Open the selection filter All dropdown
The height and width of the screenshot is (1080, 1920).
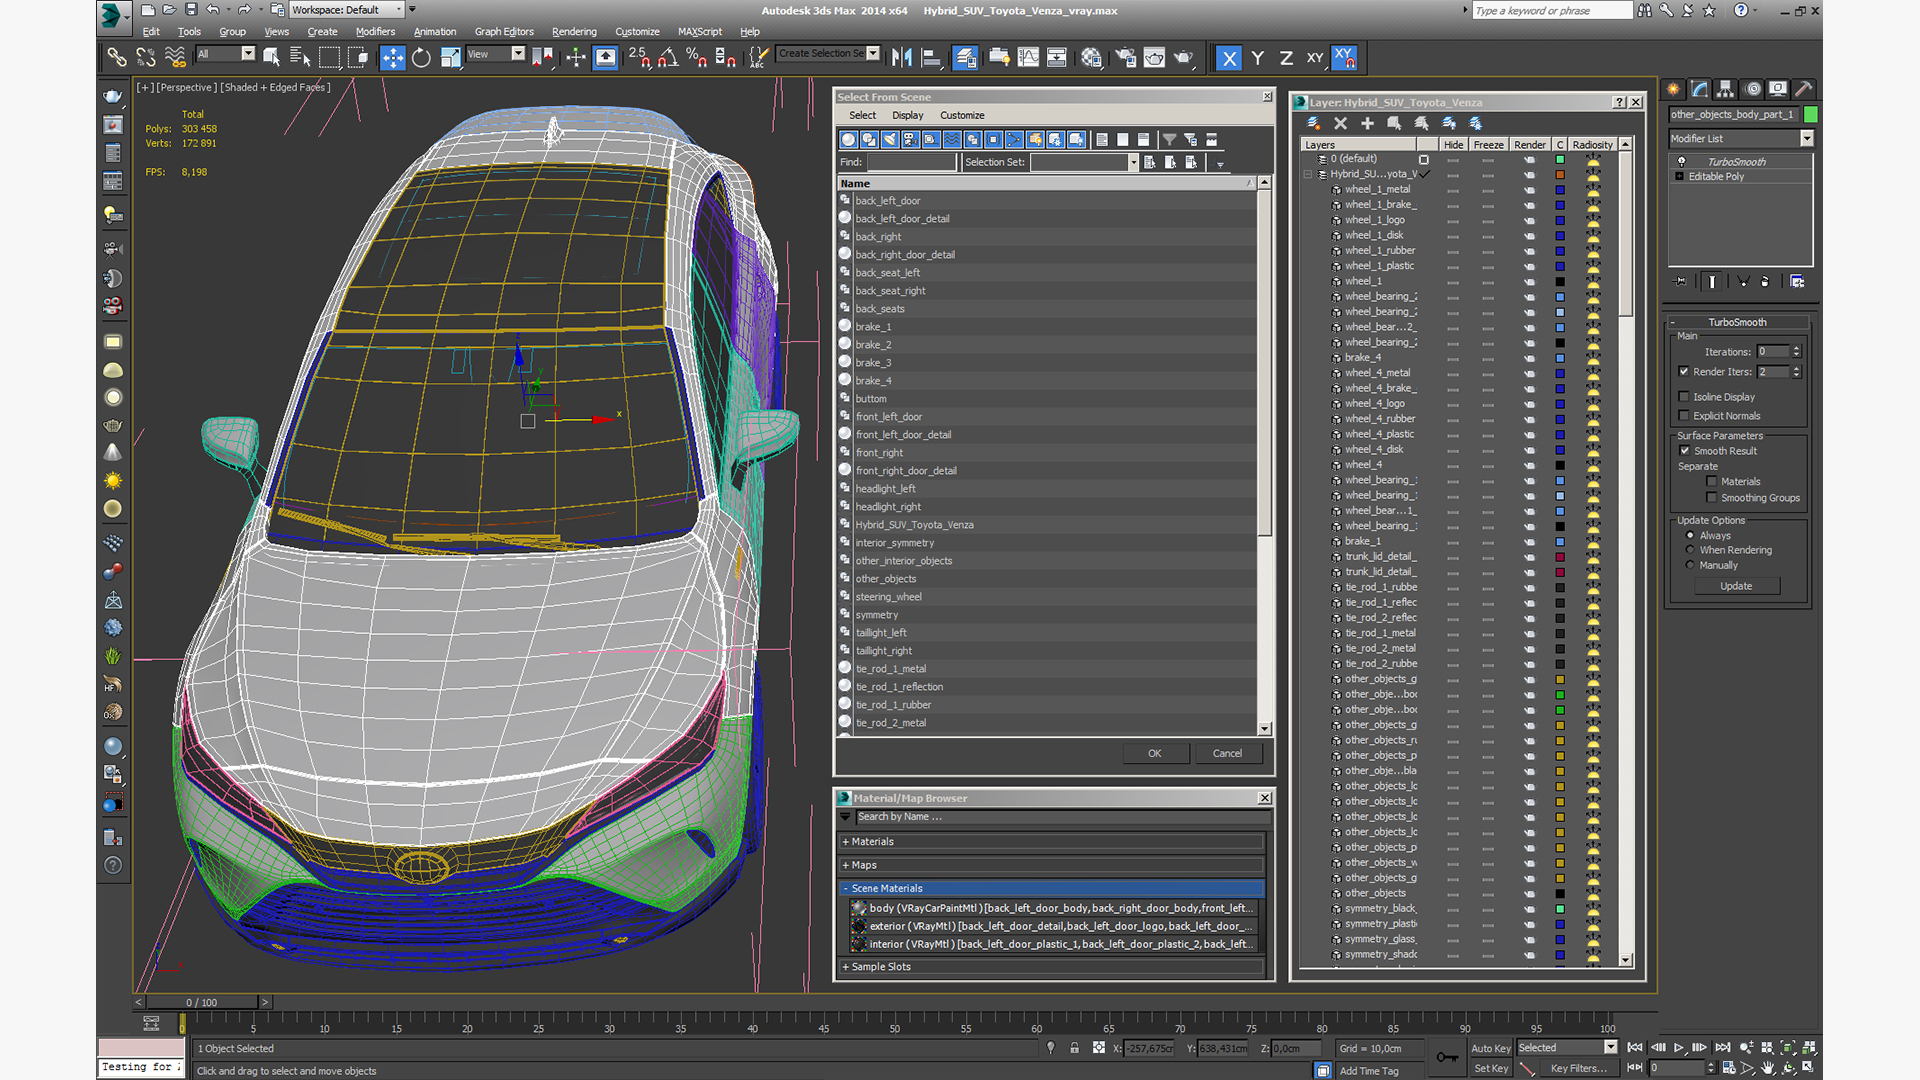tap(226, 54)
